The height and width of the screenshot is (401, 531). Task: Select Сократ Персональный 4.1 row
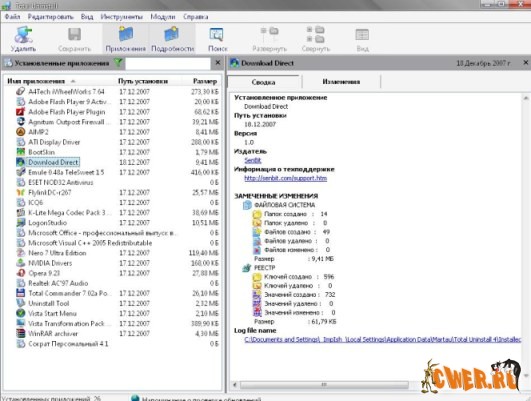[x=117, y=344]
